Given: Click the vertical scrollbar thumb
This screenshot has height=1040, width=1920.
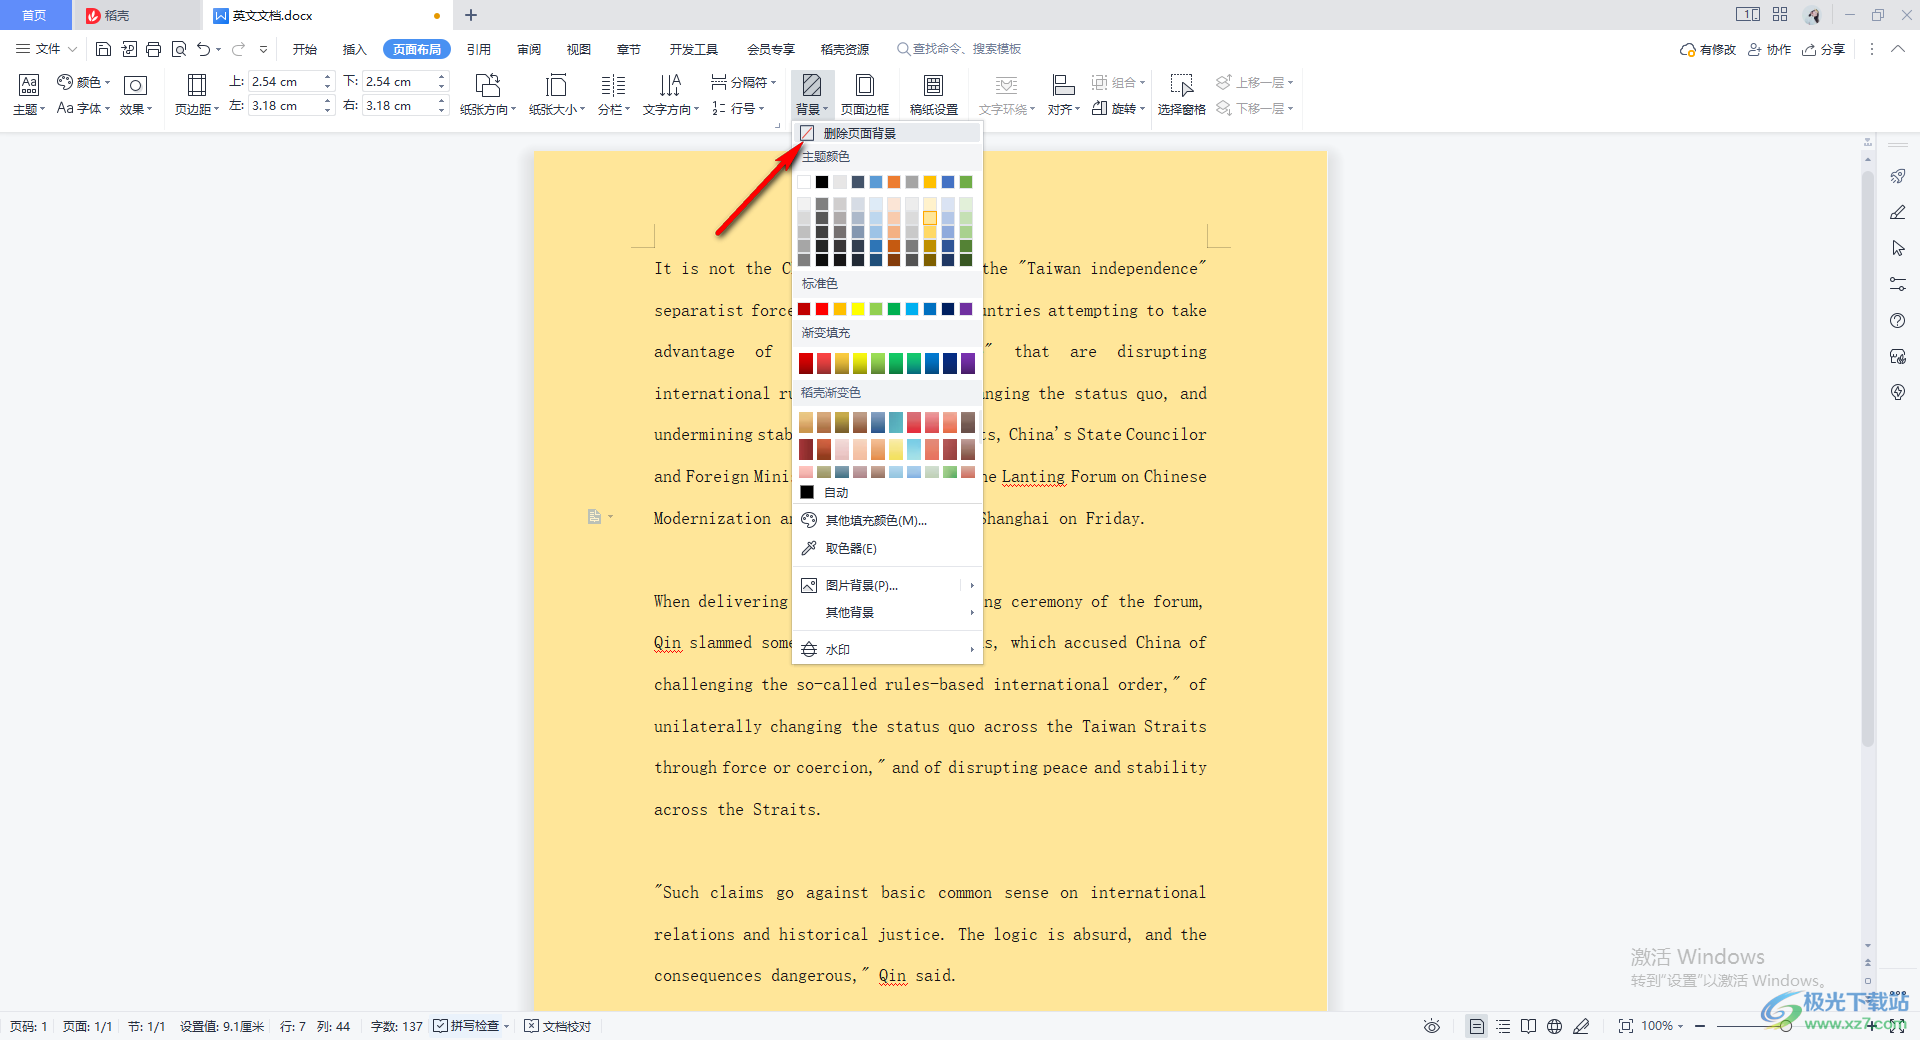Looking at the screenshot, I should pyautogui.click(x=1867, y=460).
